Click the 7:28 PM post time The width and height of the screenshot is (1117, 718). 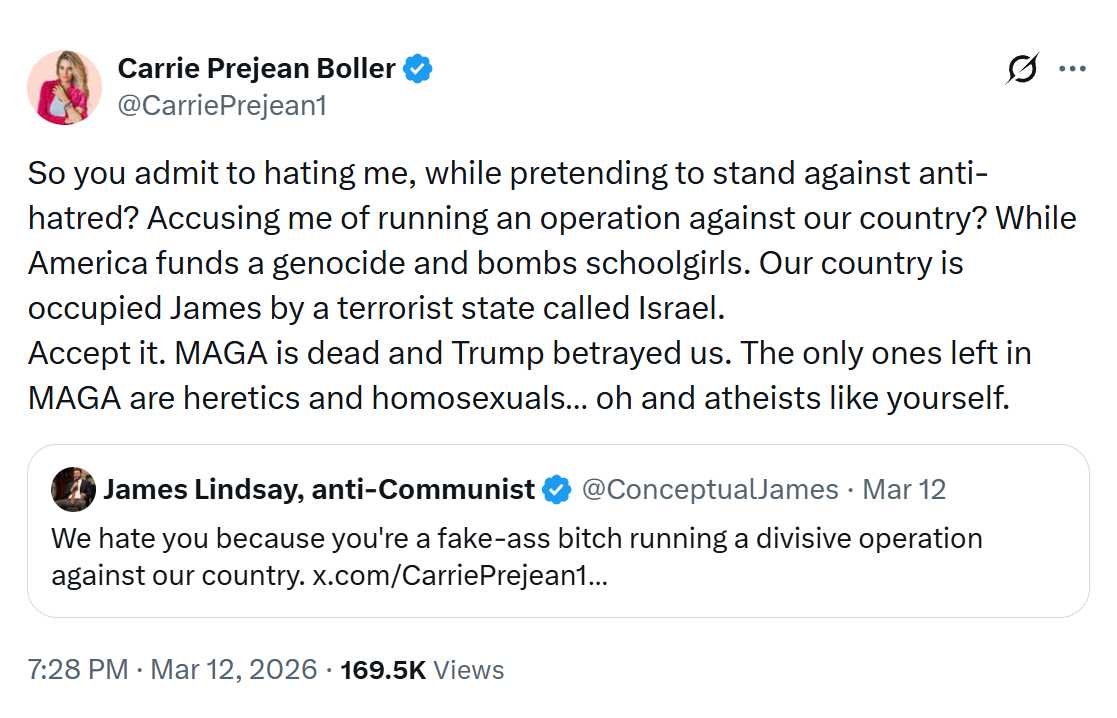tap(77, 669)
